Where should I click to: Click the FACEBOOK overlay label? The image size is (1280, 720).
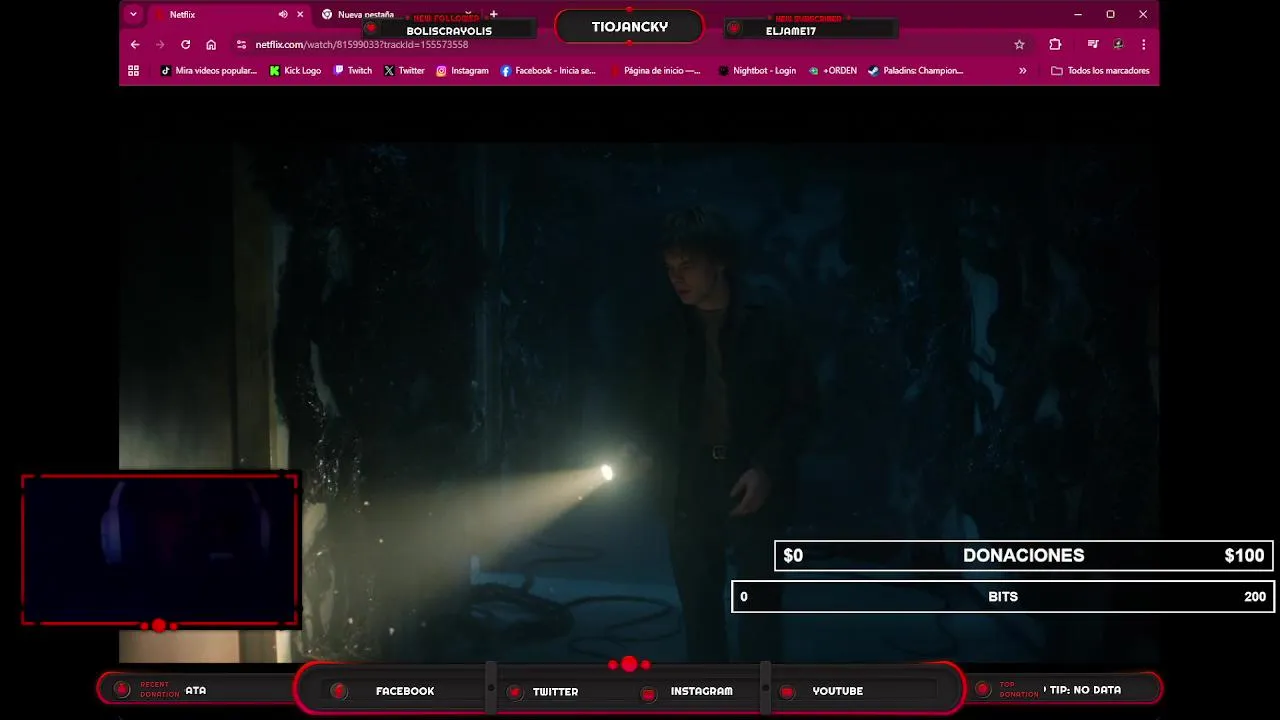point(405,691)
